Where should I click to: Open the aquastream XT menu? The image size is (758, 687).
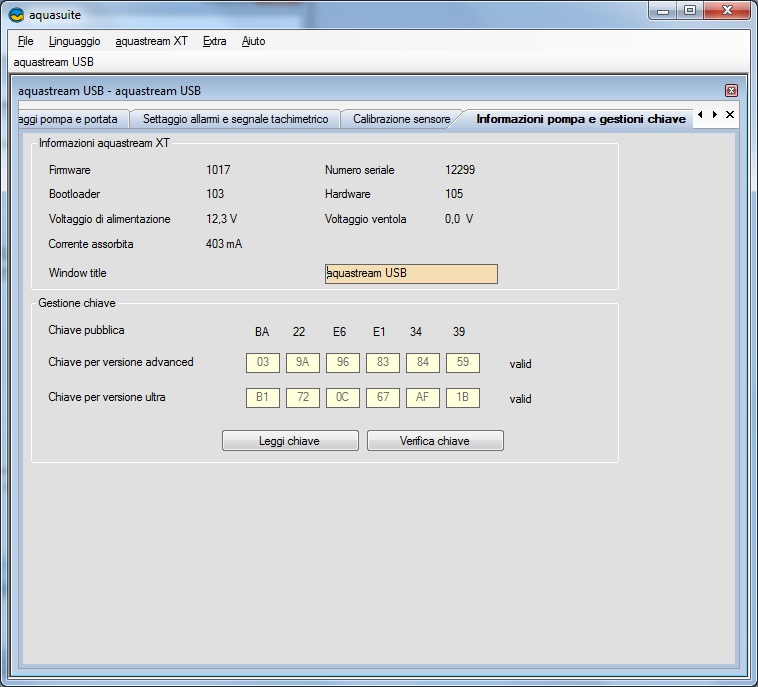151,41
